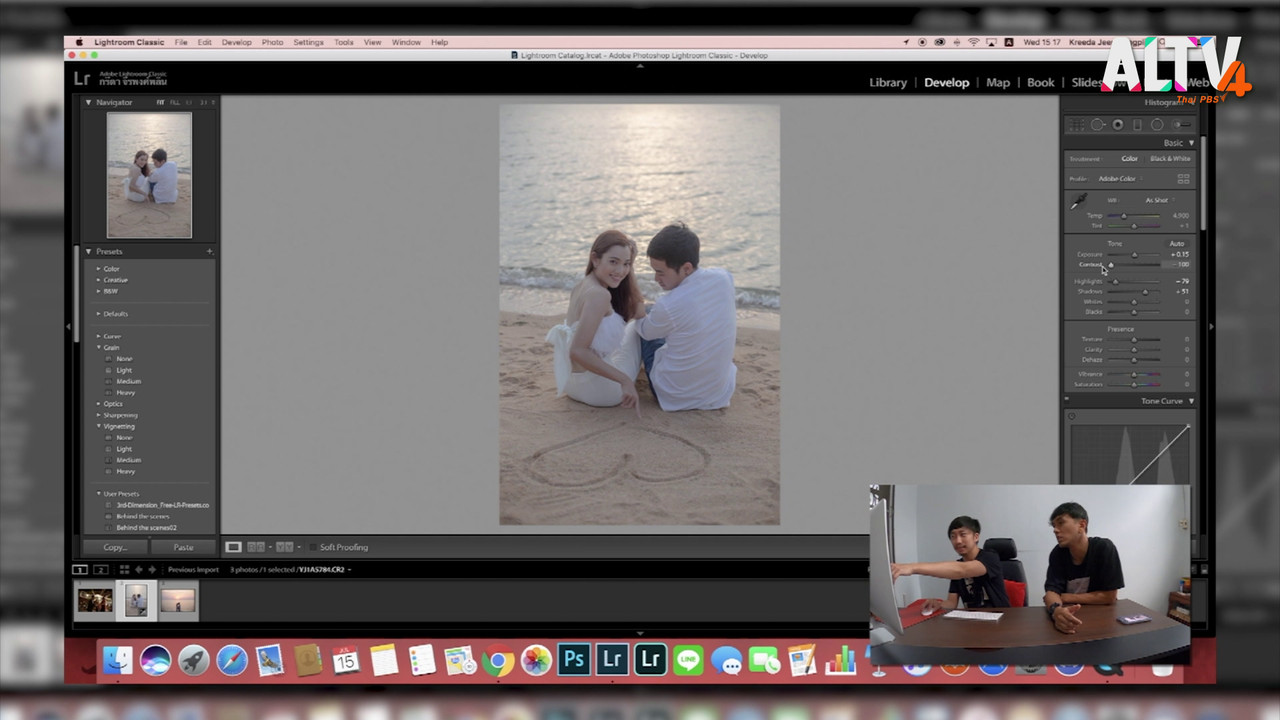Choose the Radial Filter tool

(x=1157, y=125)
